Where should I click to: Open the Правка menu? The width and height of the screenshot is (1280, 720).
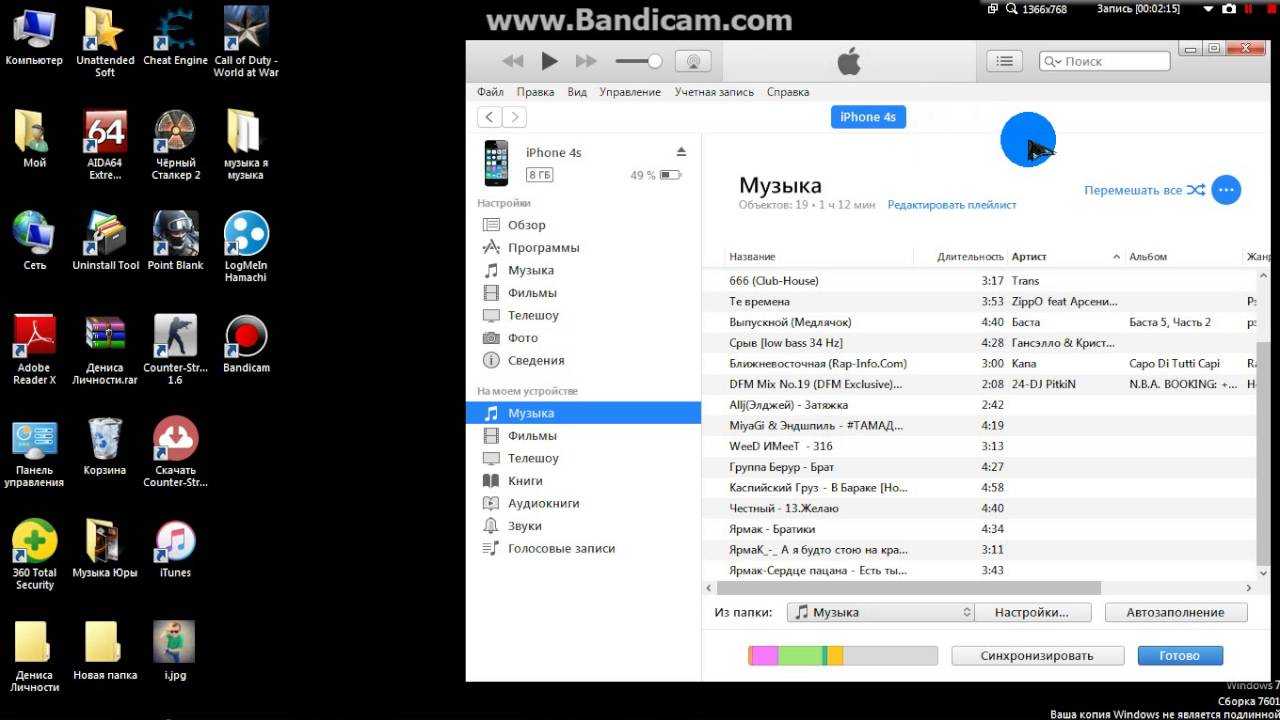pyautogui.click(x=535, y=92)
